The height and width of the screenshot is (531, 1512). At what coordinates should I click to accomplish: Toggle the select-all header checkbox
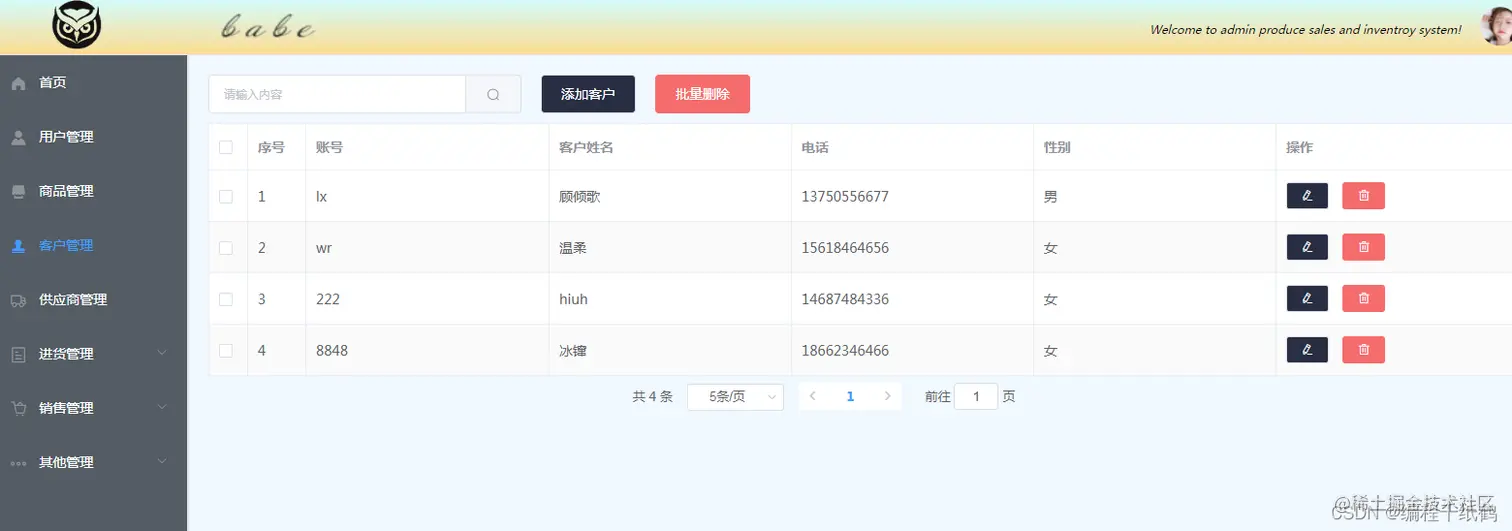click(226, 147)
